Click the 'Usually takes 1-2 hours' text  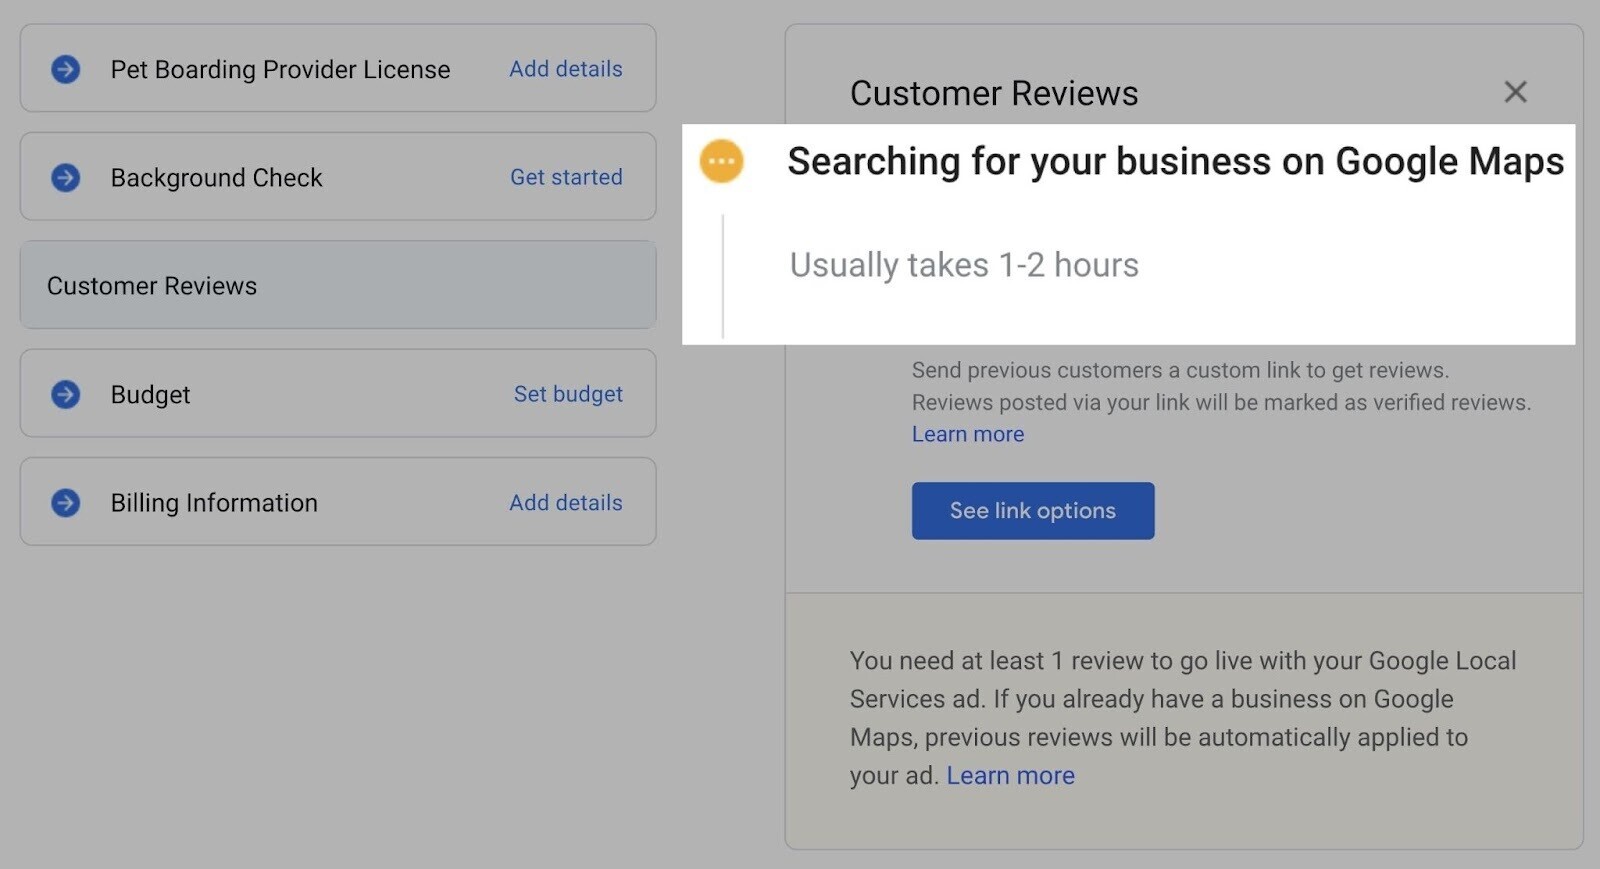pyautogui.click(x=964, y=265)
